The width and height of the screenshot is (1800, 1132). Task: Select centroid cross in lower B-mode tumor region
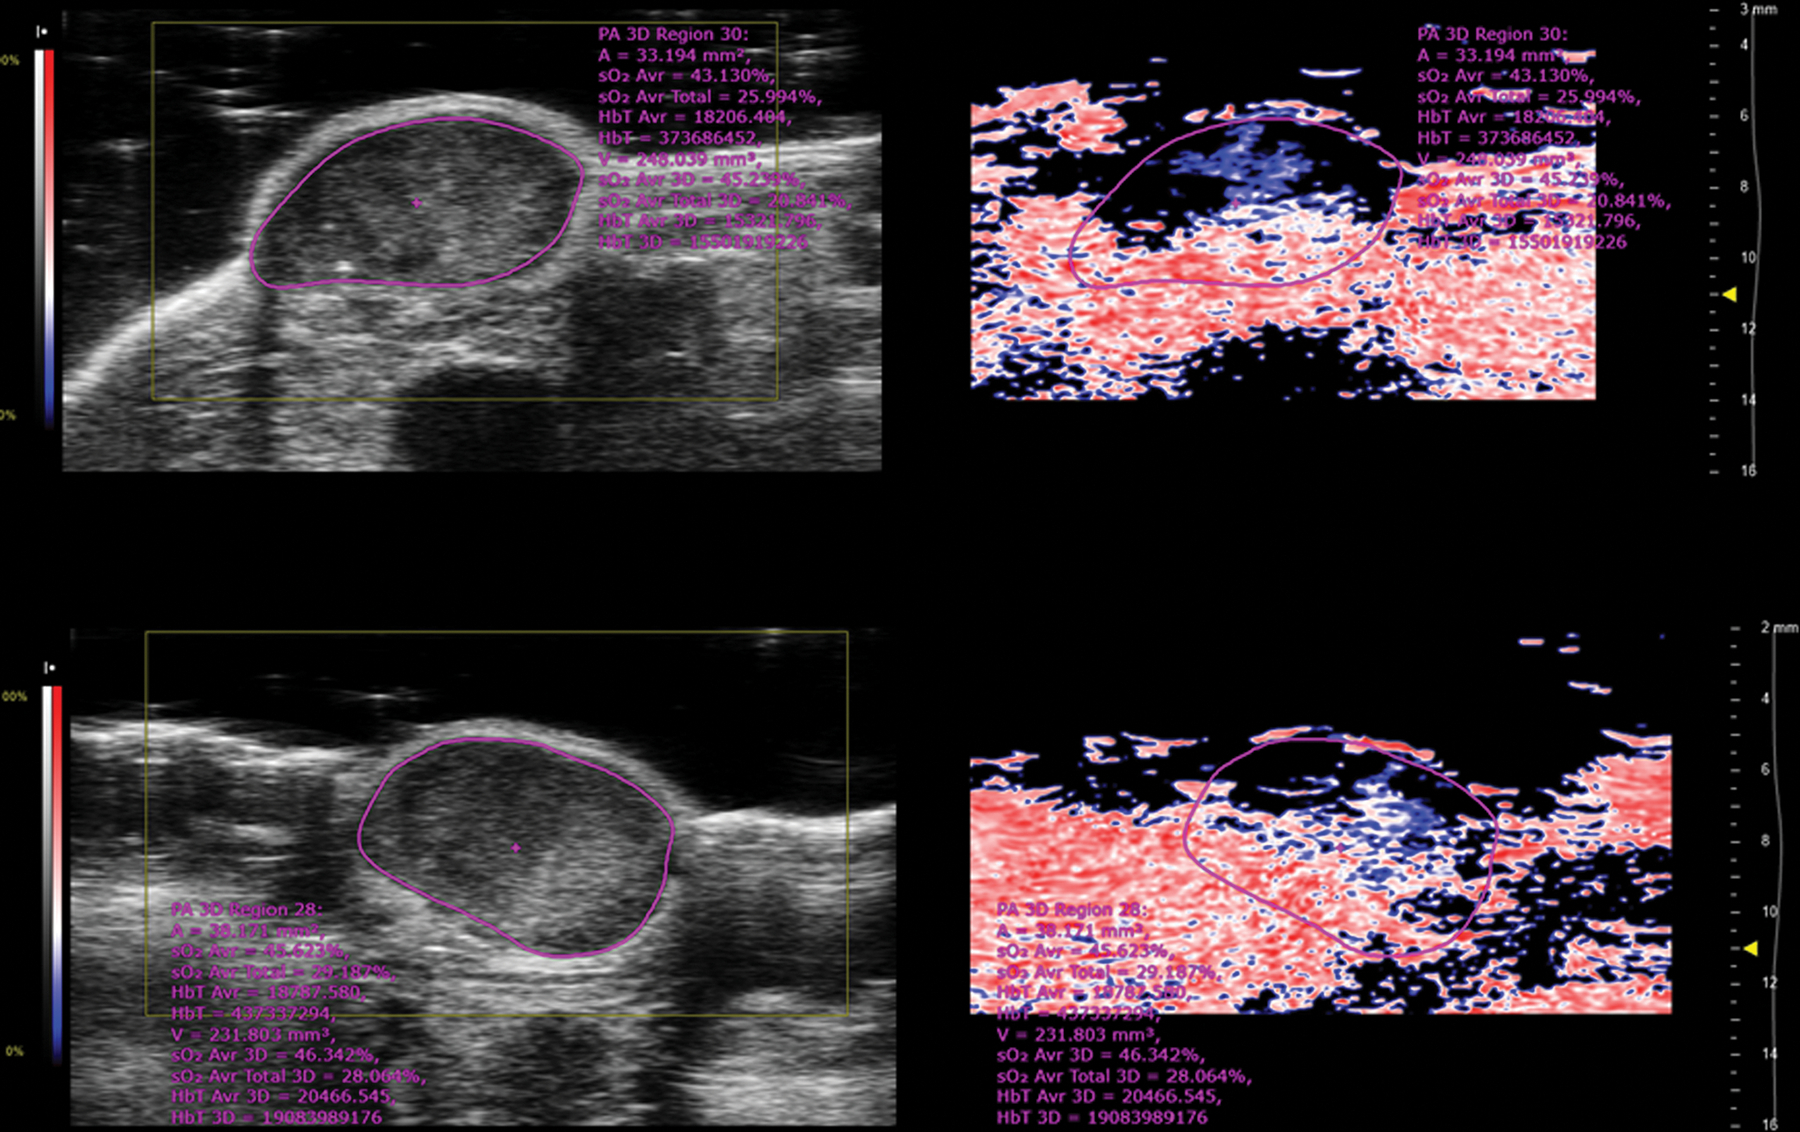[516, 848]
